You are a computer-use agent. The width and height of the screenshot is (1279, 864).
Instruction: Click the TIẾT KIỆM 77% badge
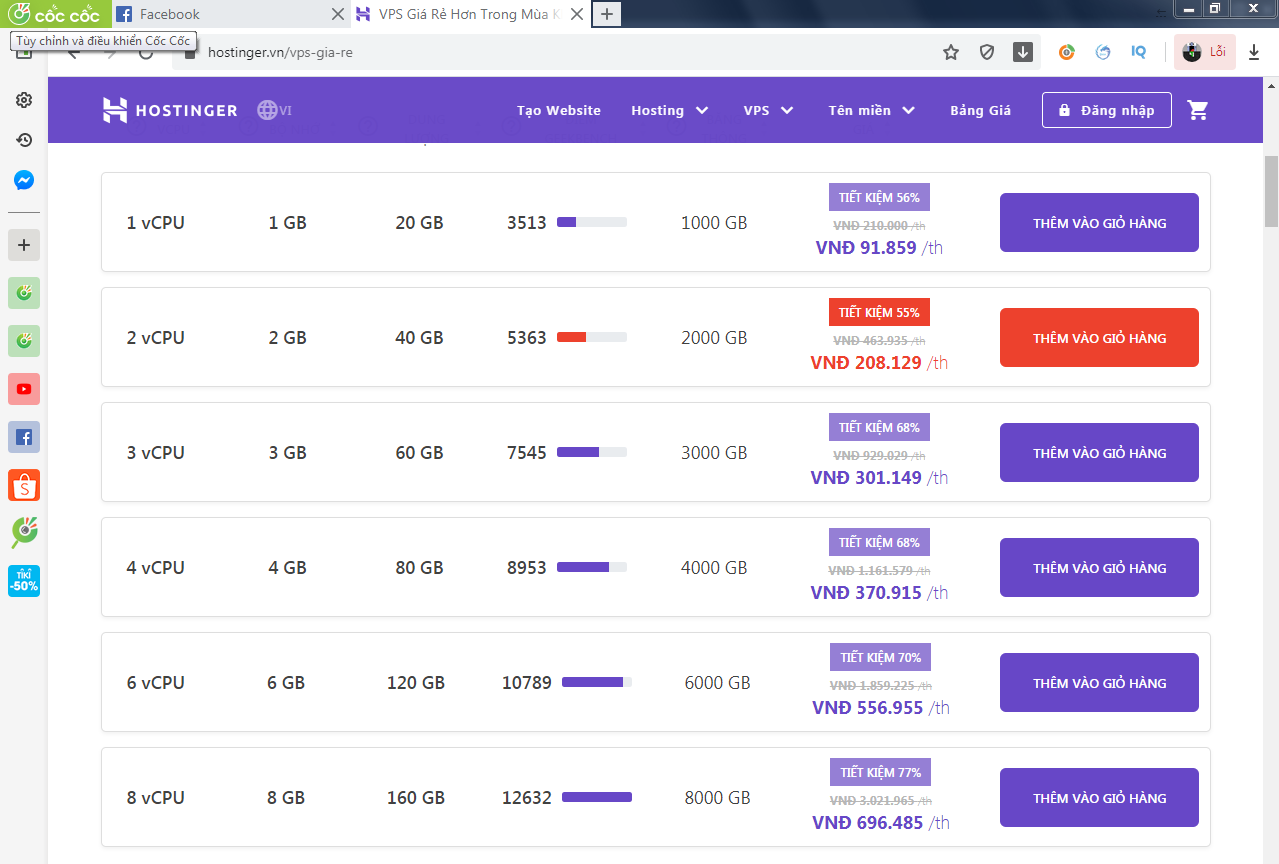point(880,772)
